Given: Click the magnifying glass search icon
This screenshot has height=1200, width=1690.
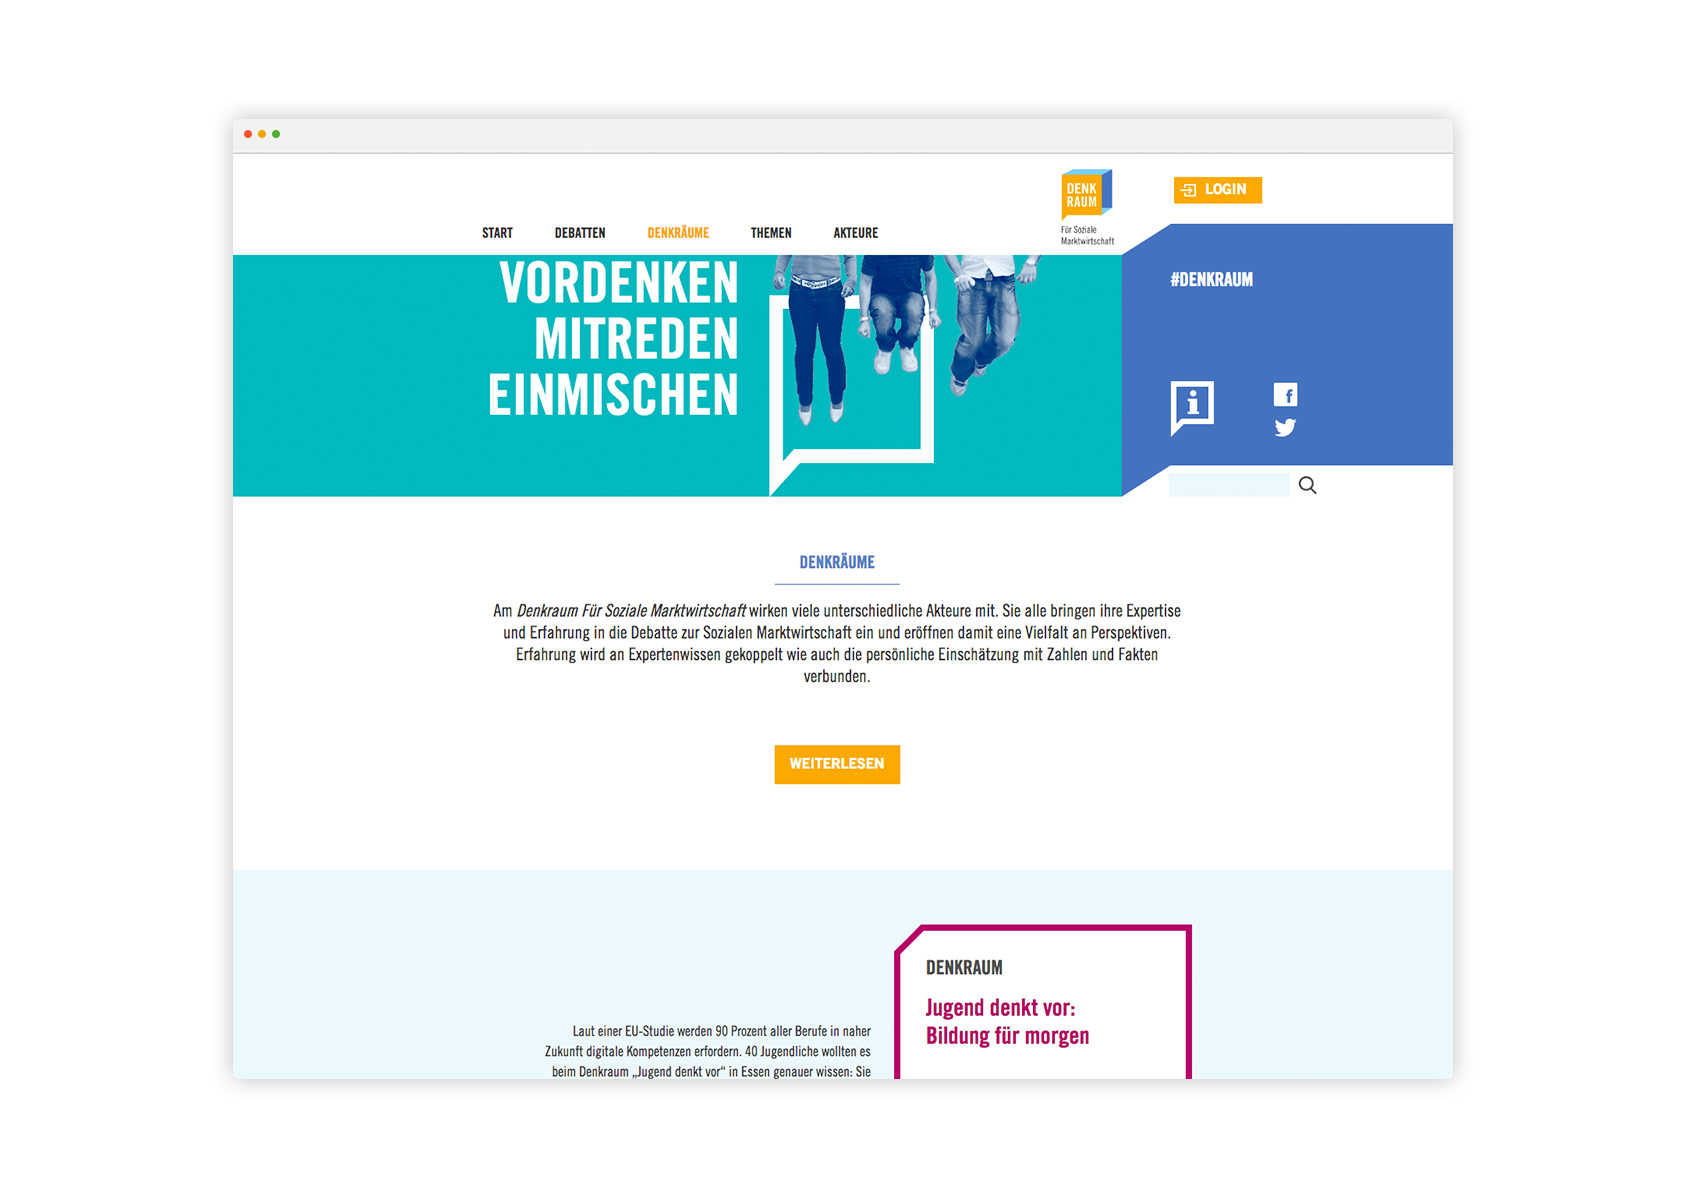Looking at the screenshot, I should [1307, 485].
